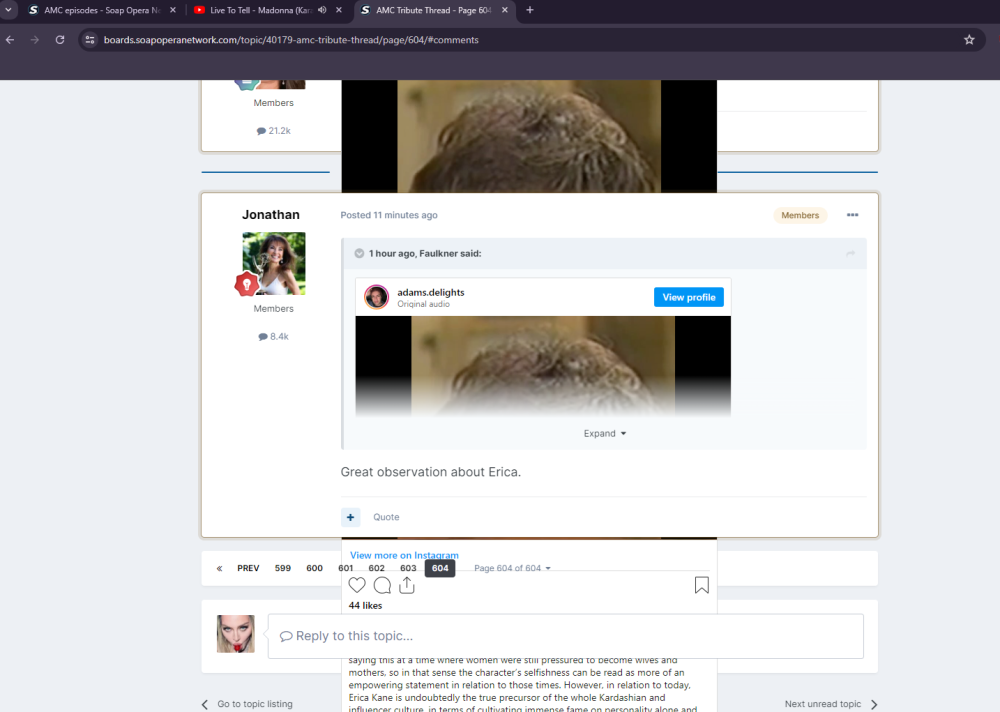Open the tab search dropdown arrow
The width and height of the screenshot is (1000, 712).
9,10
